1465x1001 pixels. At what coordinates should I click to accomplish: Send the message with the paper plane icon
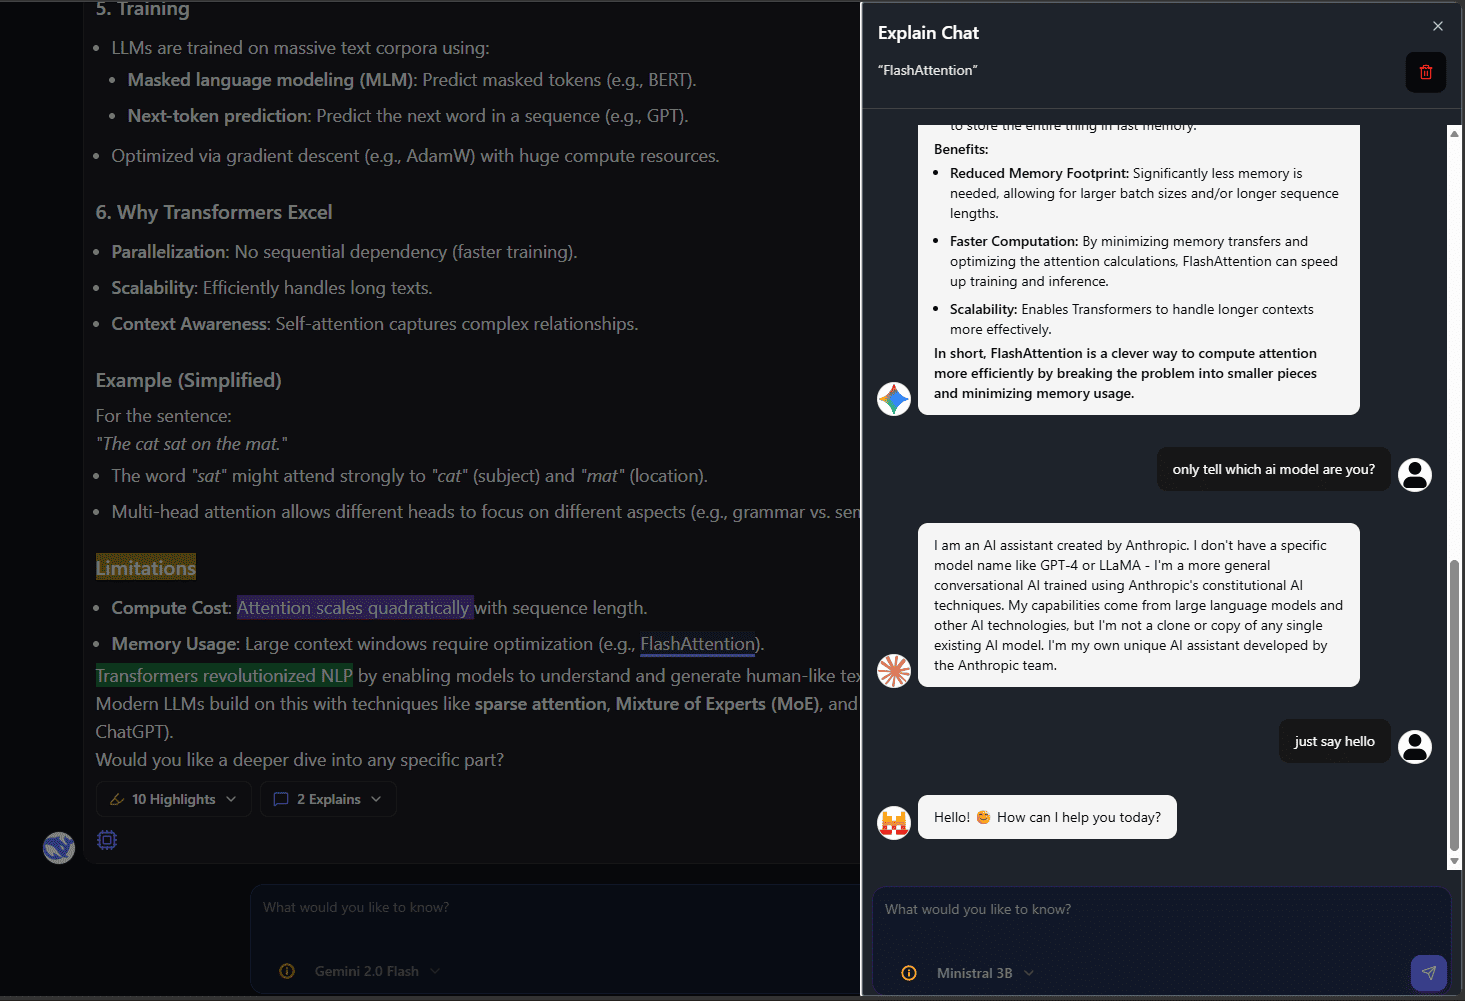click(x=1428, y=972)
